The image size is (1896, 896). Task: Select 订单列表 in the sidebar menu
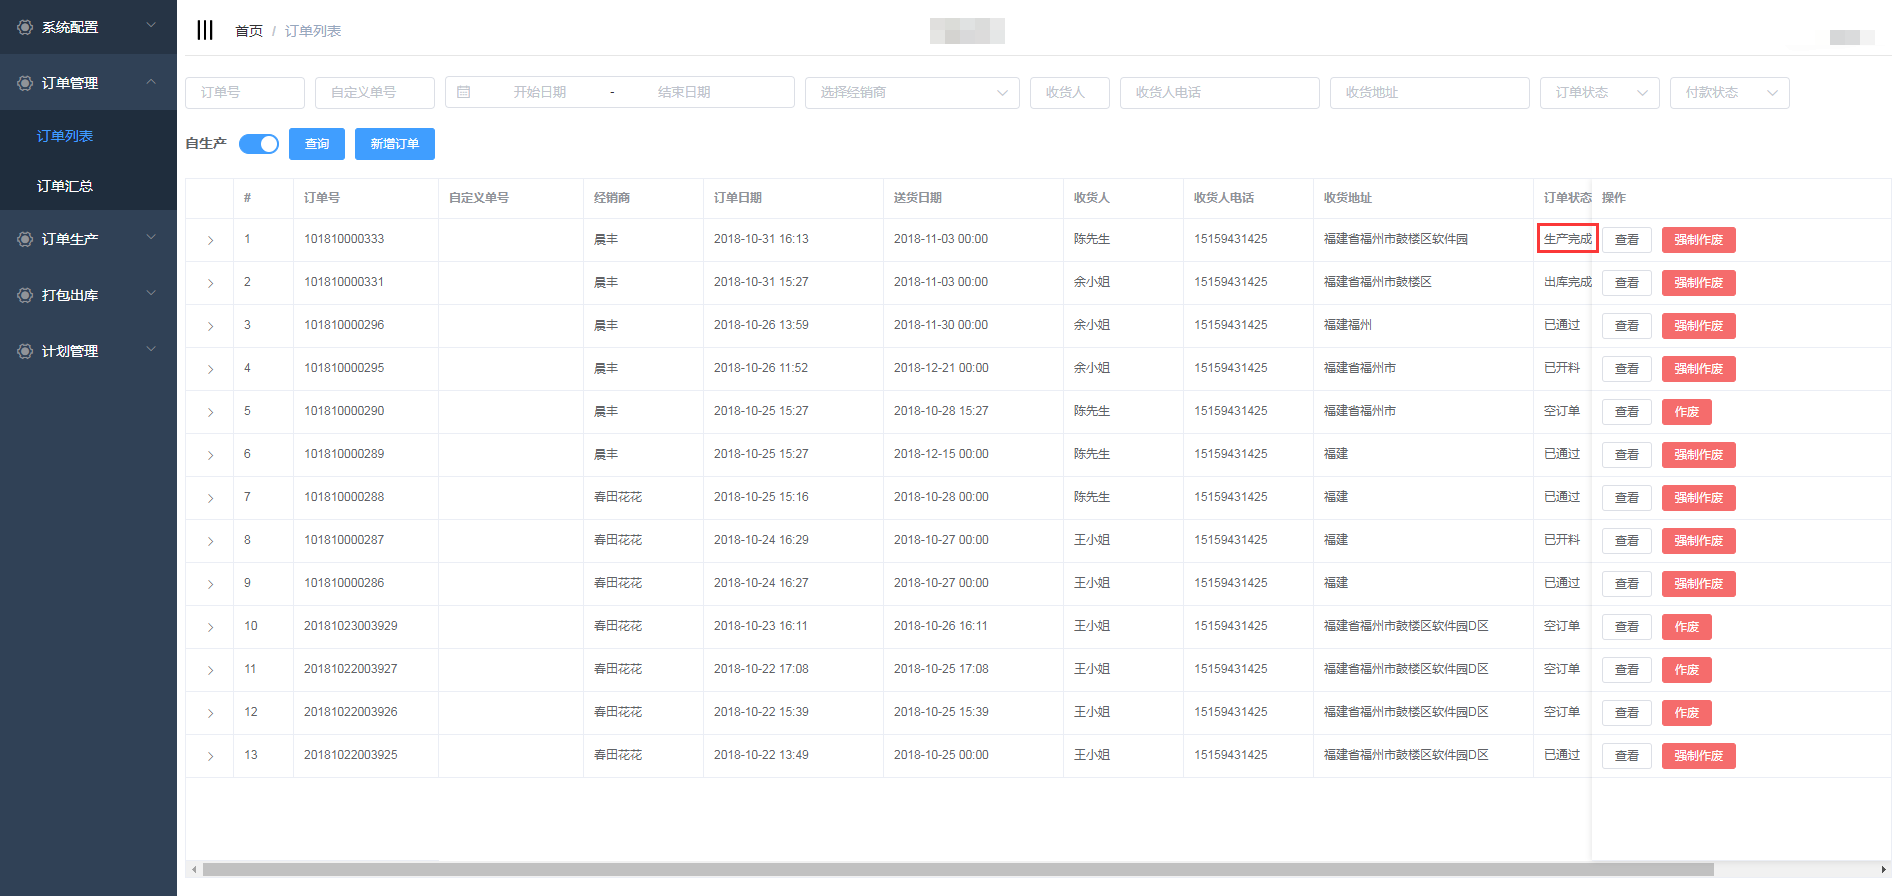pyautogui.click(x=65, y=136)
